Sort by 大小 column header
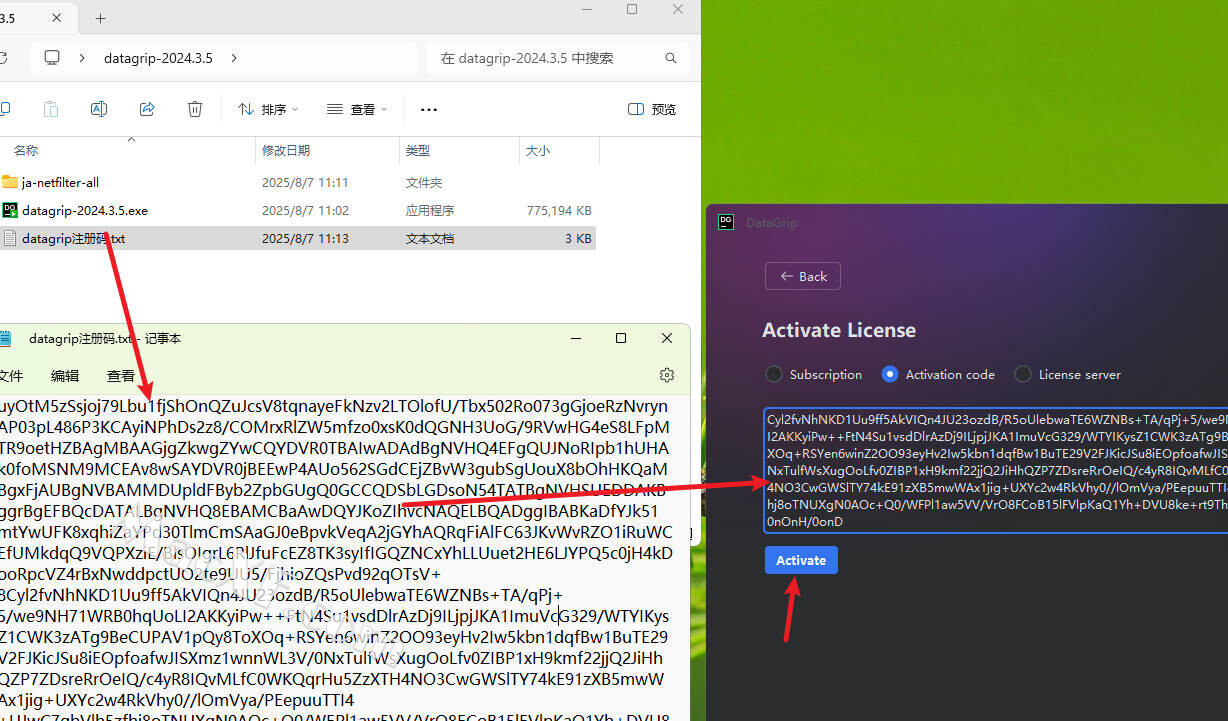This screenshot has width=1228, height=721. click(537, 150)
